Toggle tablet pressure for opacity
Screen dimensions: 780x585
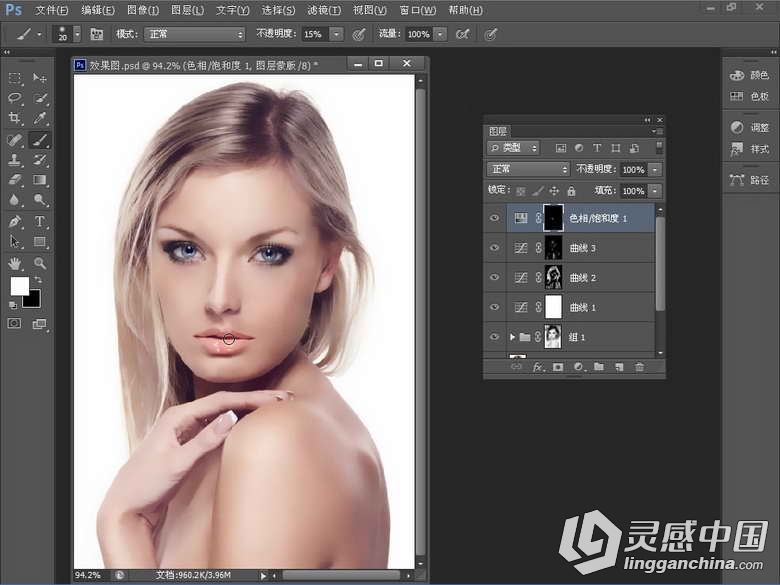pyautogui.click(x=359, y=34)
